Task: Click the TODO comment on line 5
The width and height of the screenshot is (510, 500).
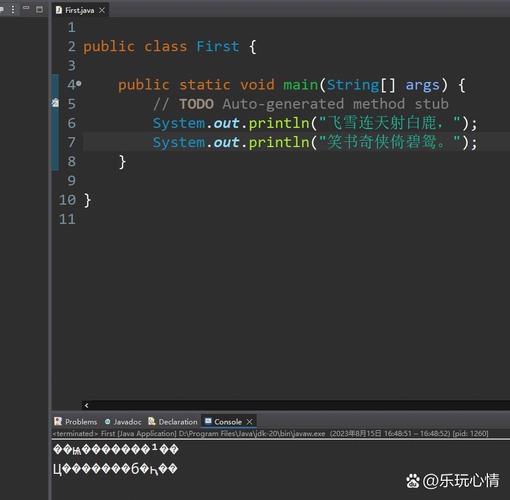Action: click(x=301, y=104)
